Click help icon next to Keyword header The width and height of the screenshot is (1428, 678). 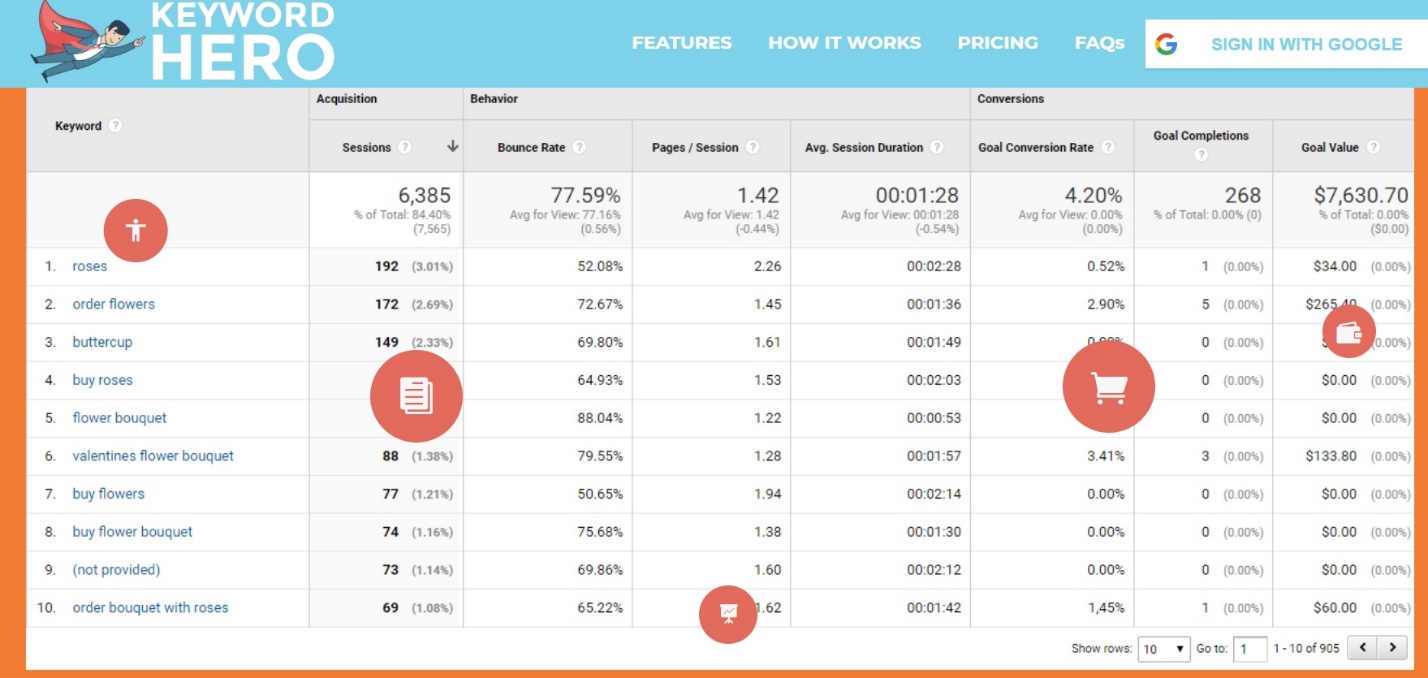coord(115,126)
